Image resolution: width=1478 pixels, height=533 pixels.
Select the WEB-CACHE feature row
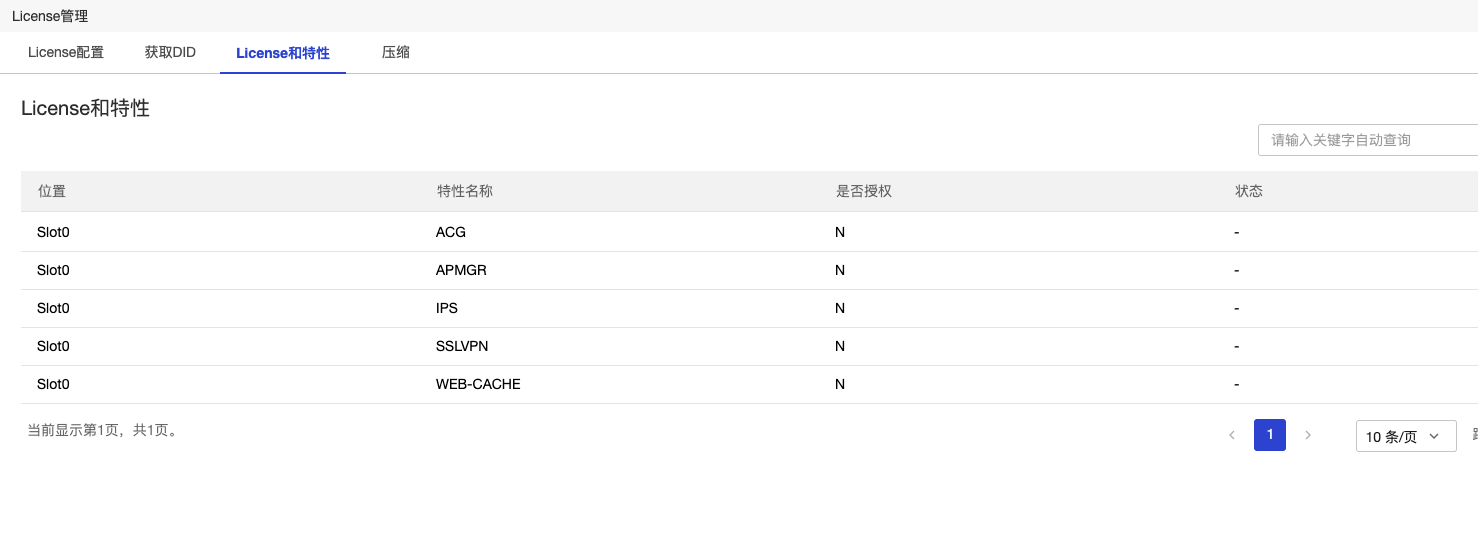click(x=478, y=384)
